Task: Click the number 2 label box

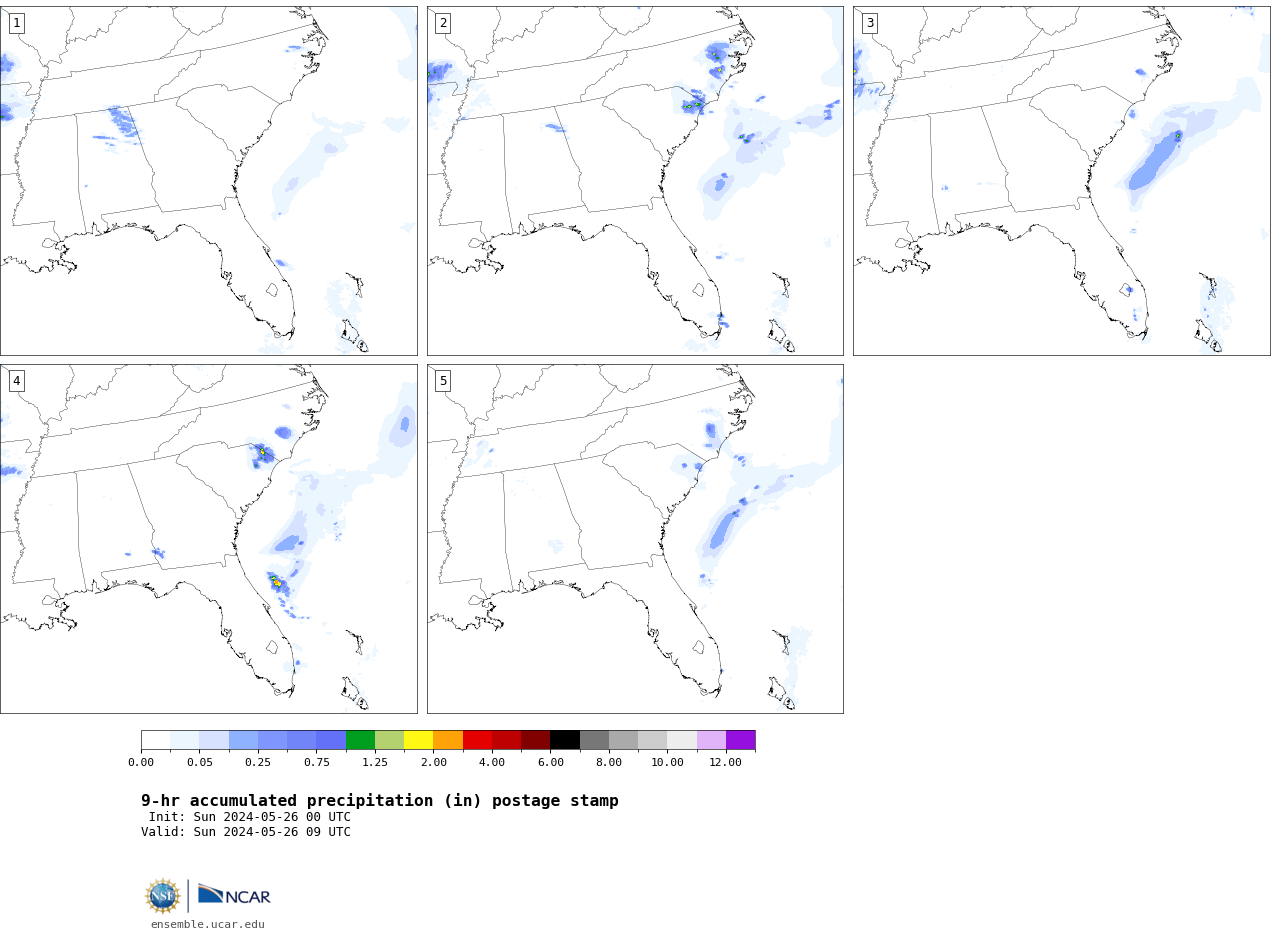Action: click(443, 23)
